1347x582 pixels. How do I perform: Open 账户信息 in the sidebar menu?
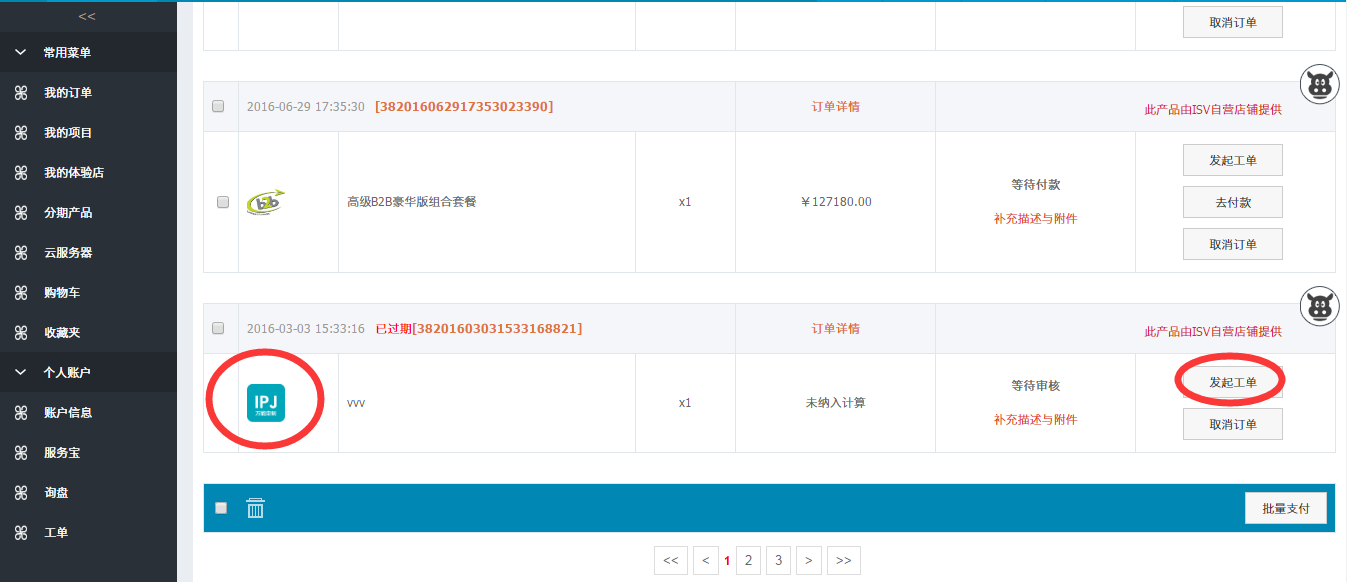coord(68,413)
